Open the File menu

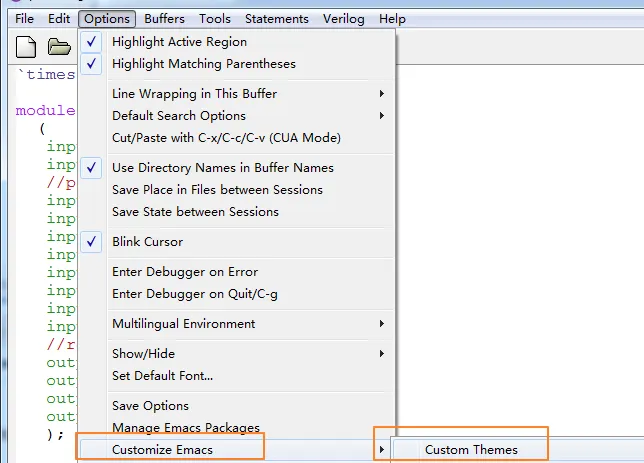click(24, 19)
